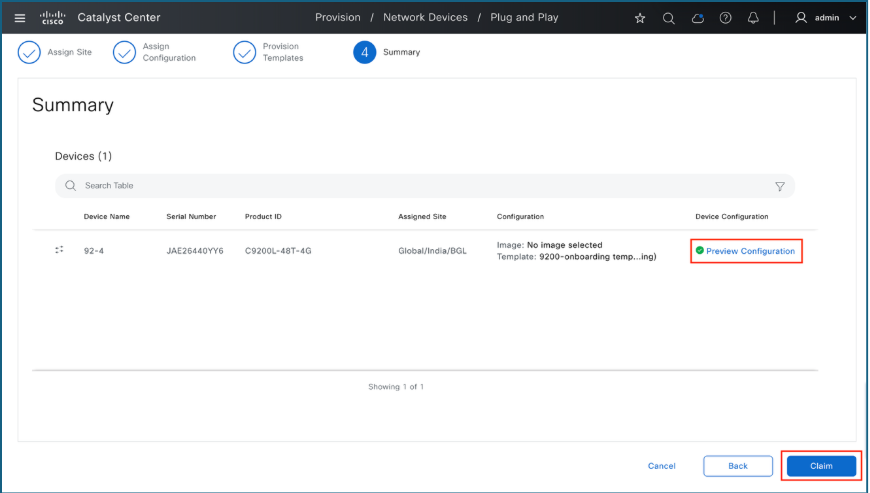Expand the admin account dropdown arrow
The height and width of the screenshot is (493, 870).
[x=853, y=18]
